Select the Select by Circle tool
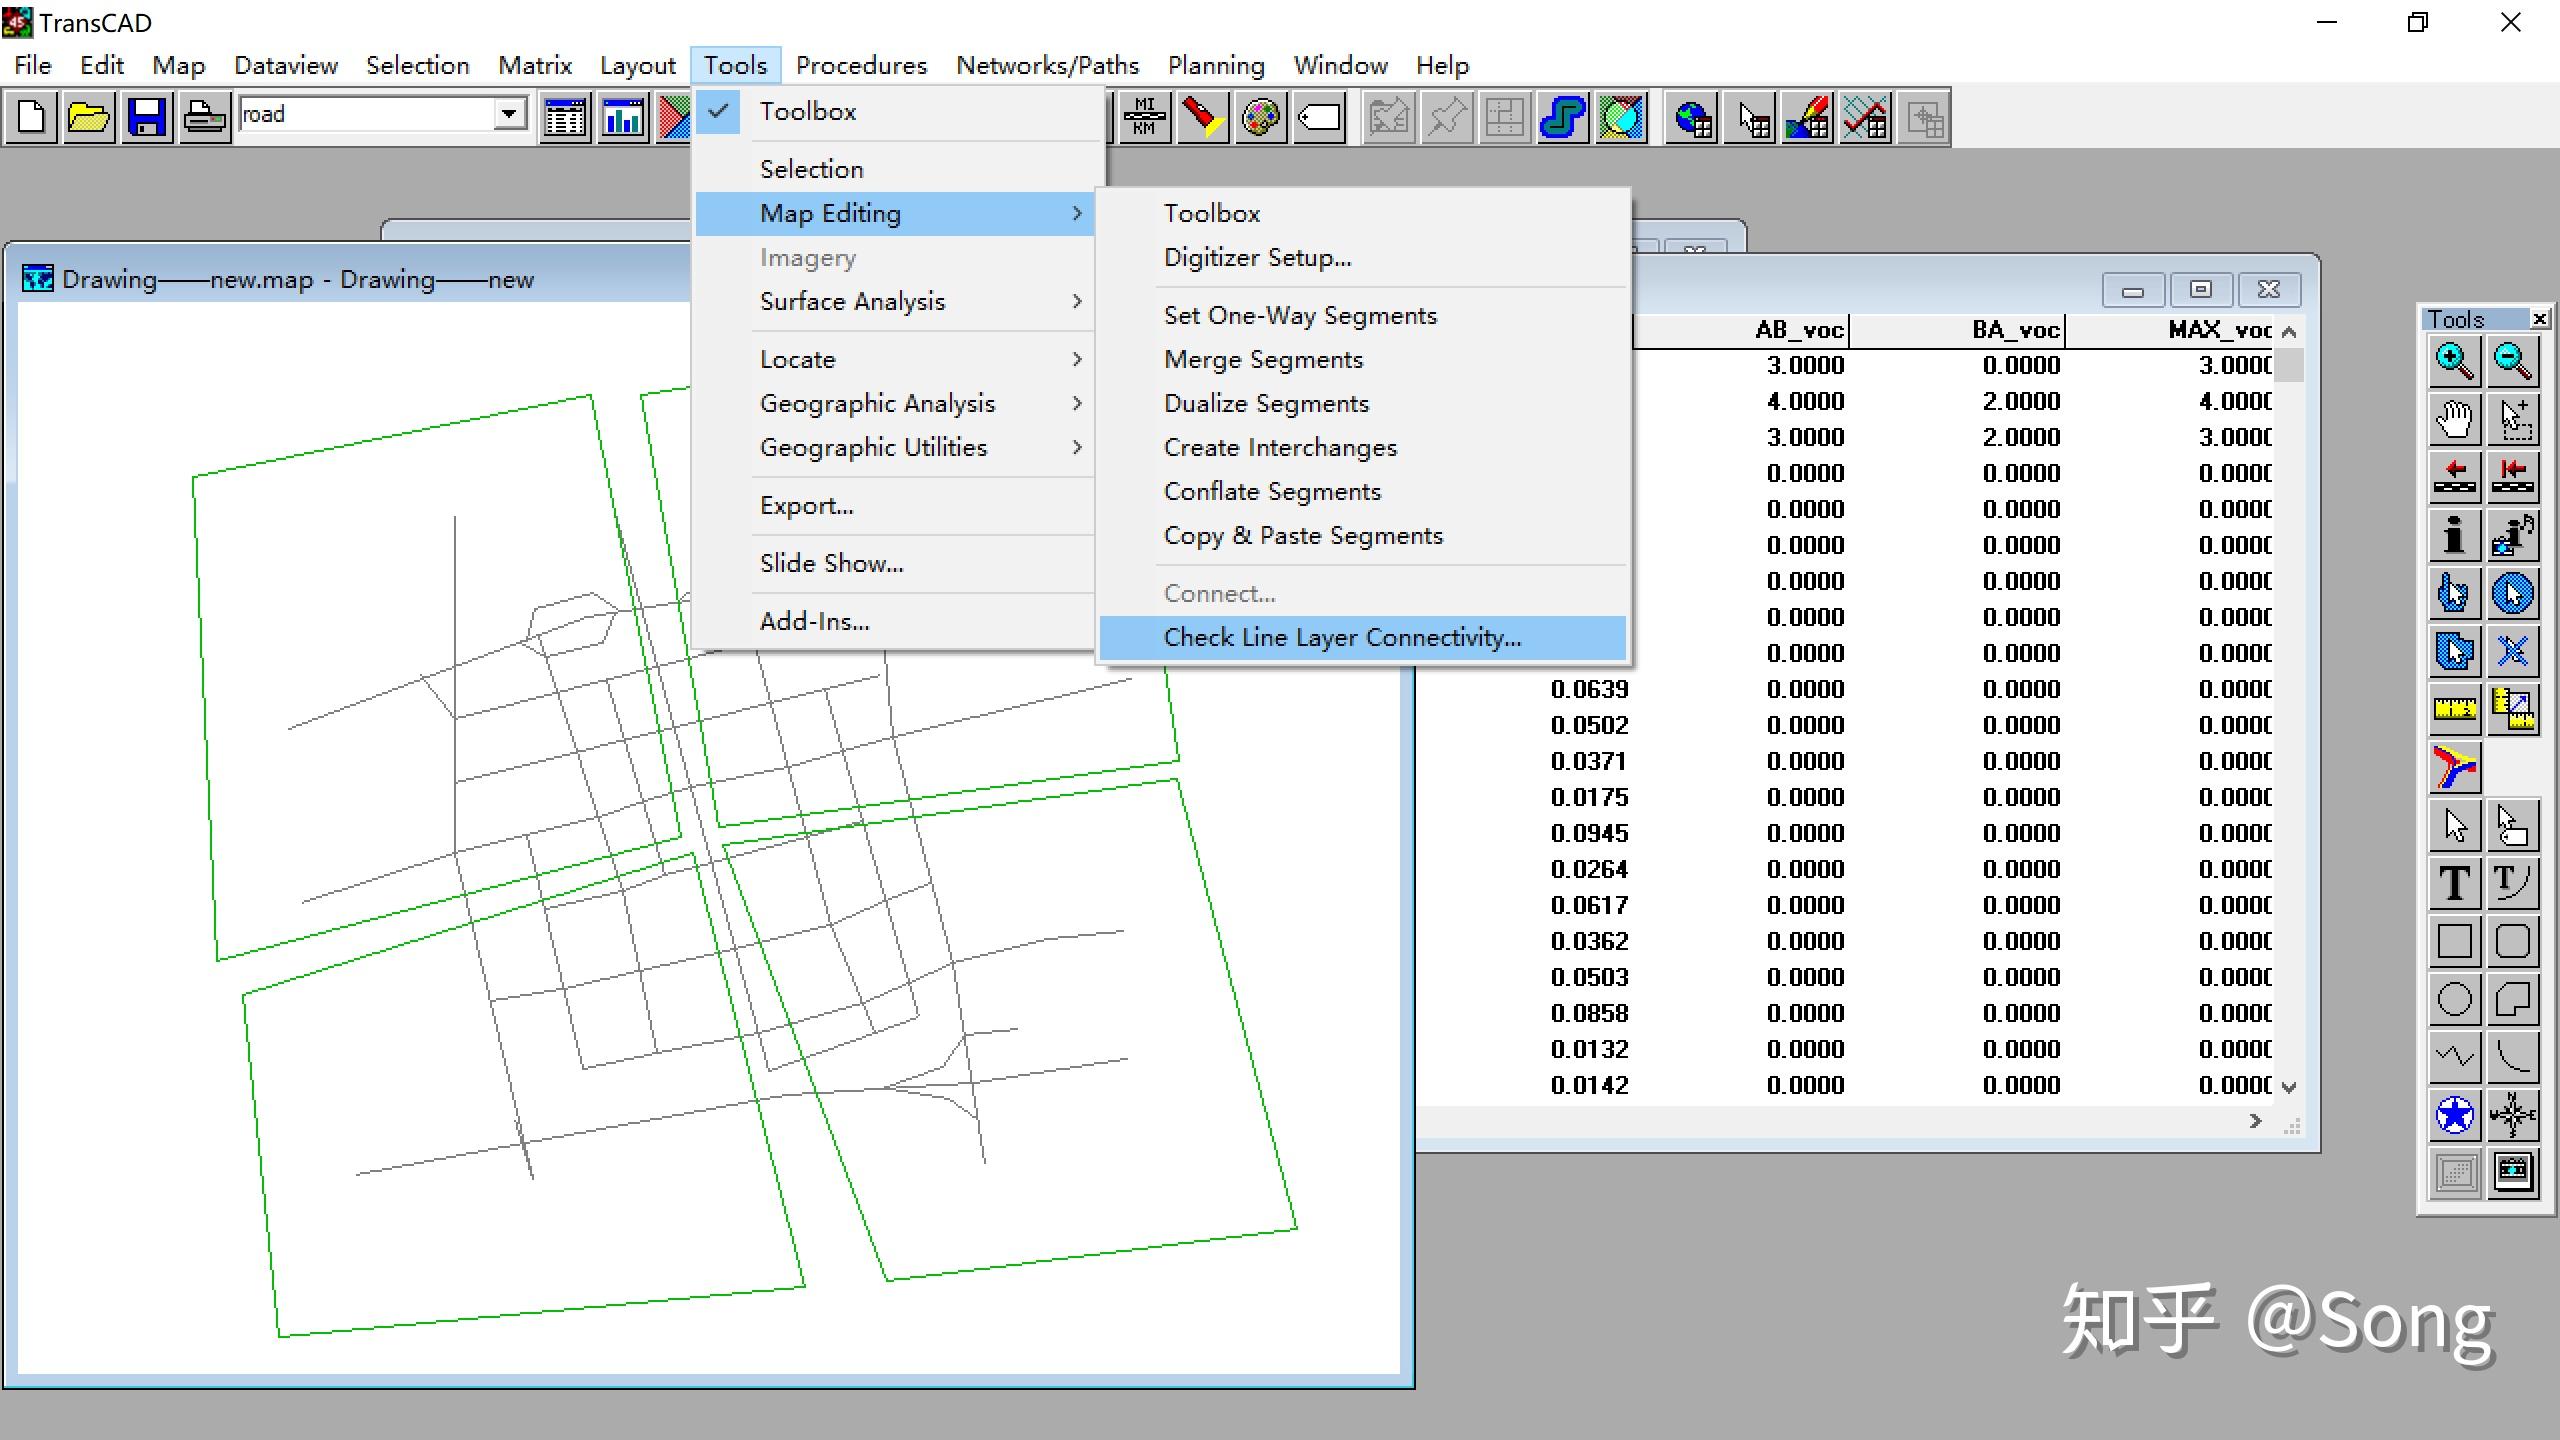The height and width of the screenshot is (1440, 2560). pos(2512,593)
